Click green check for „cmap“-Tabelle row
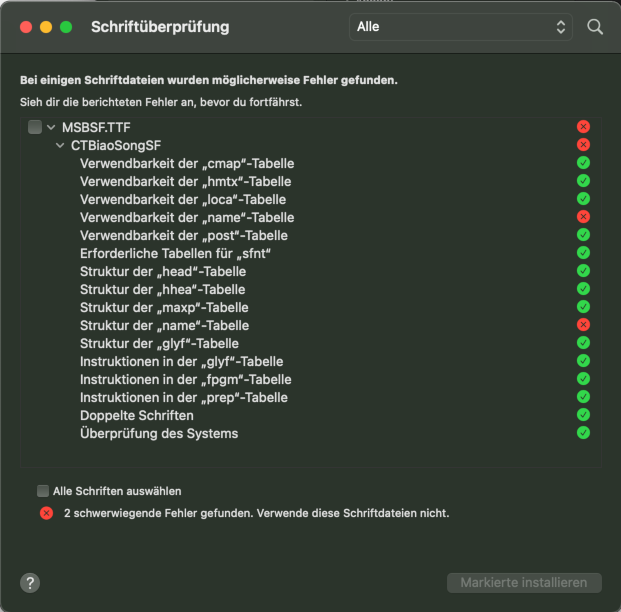 coord(583,163)
